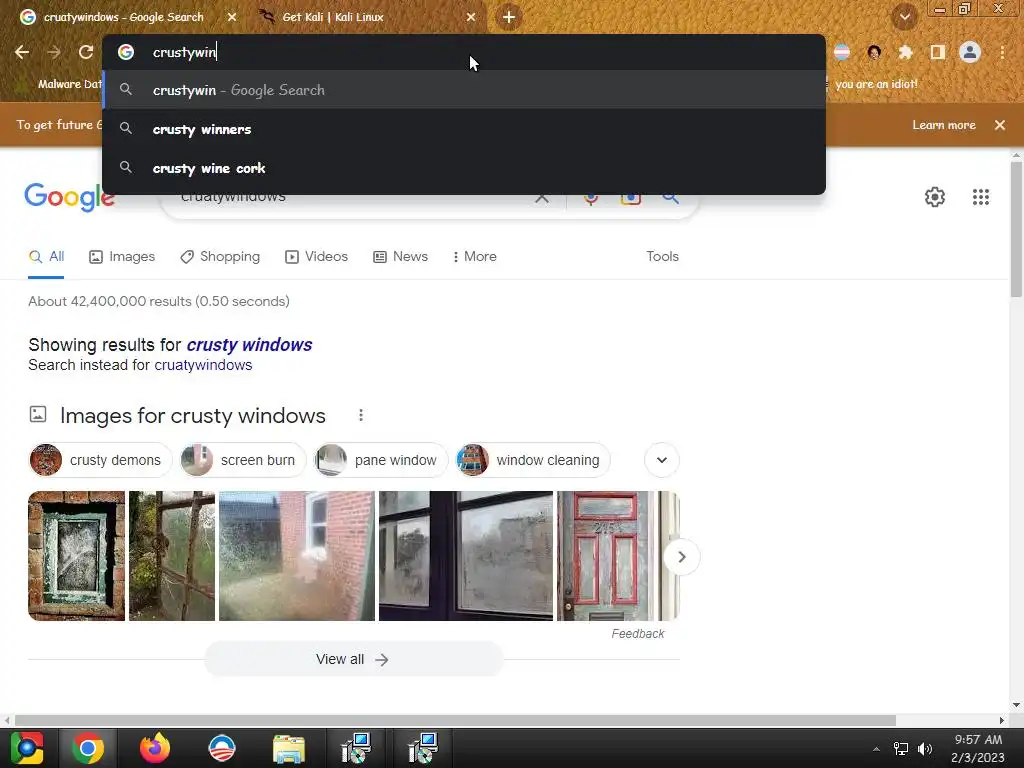Open the volume speaker tray icon
This screenshot has height=768, width=1024.
(925, 748)
